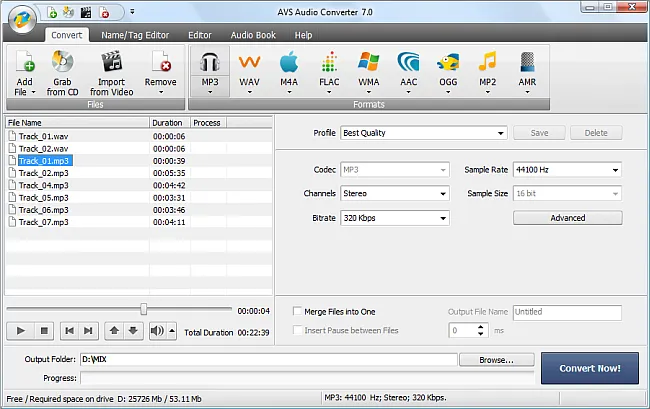This screenshot has width=650, height=409.
Task: Select WMA output format
Action: [369, 72]
